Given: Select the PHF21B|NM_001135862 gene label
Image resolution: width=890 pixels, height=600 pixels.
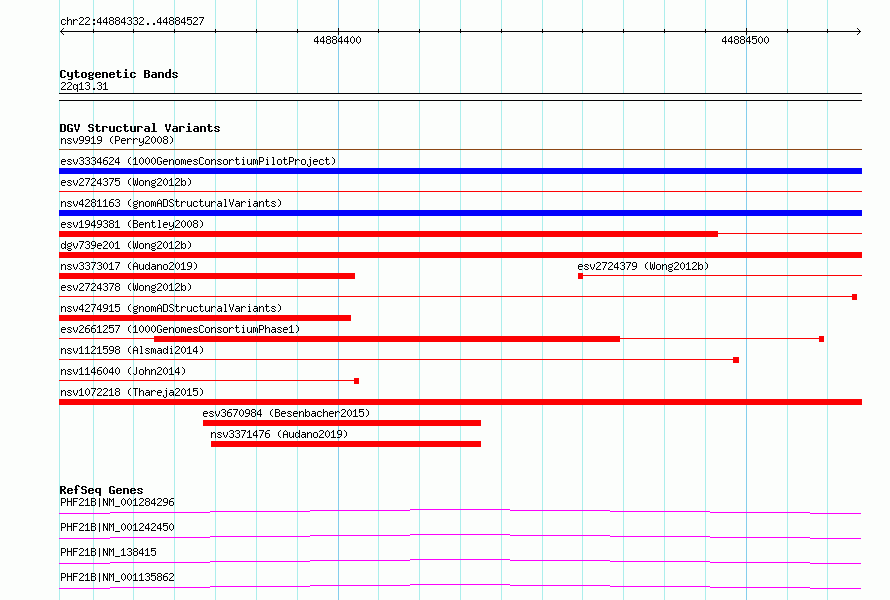Looking at the screenshot, I should [x=117, y=577].
